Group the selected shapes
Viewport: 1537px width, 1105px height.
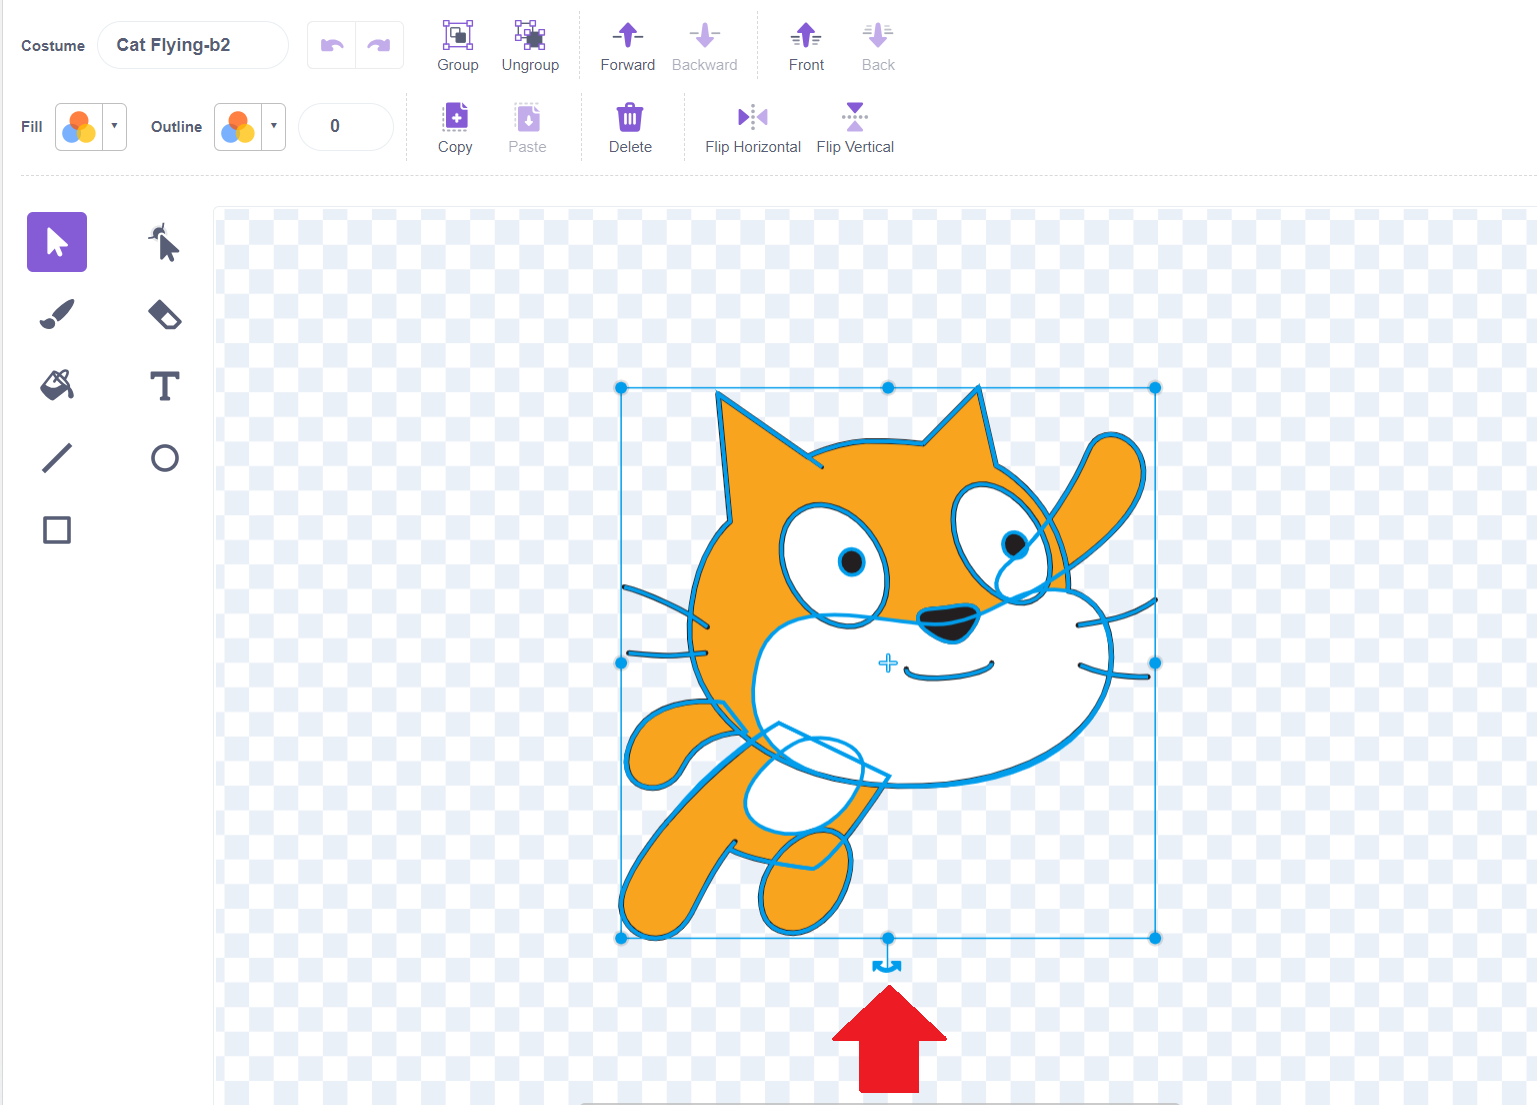click(458, 46)
